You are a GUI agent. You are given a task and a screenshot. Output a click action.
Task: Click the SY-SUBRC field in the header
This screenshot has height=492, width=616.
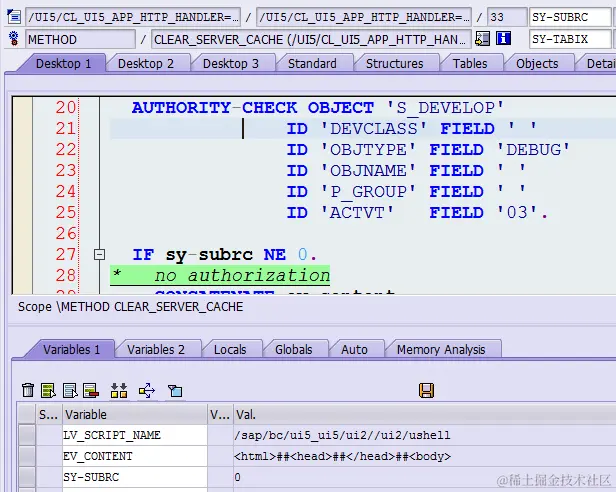tap(570, 17)
